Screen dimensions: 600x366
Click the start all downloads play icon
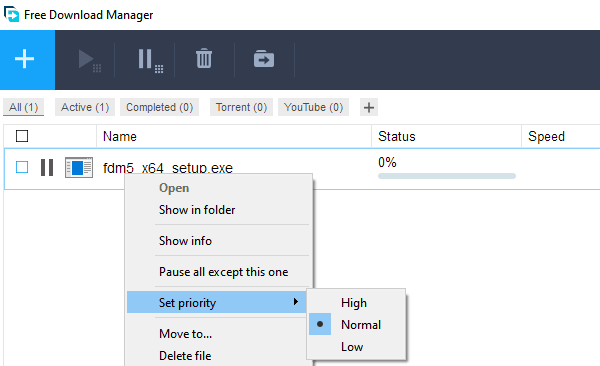point(89,60)
